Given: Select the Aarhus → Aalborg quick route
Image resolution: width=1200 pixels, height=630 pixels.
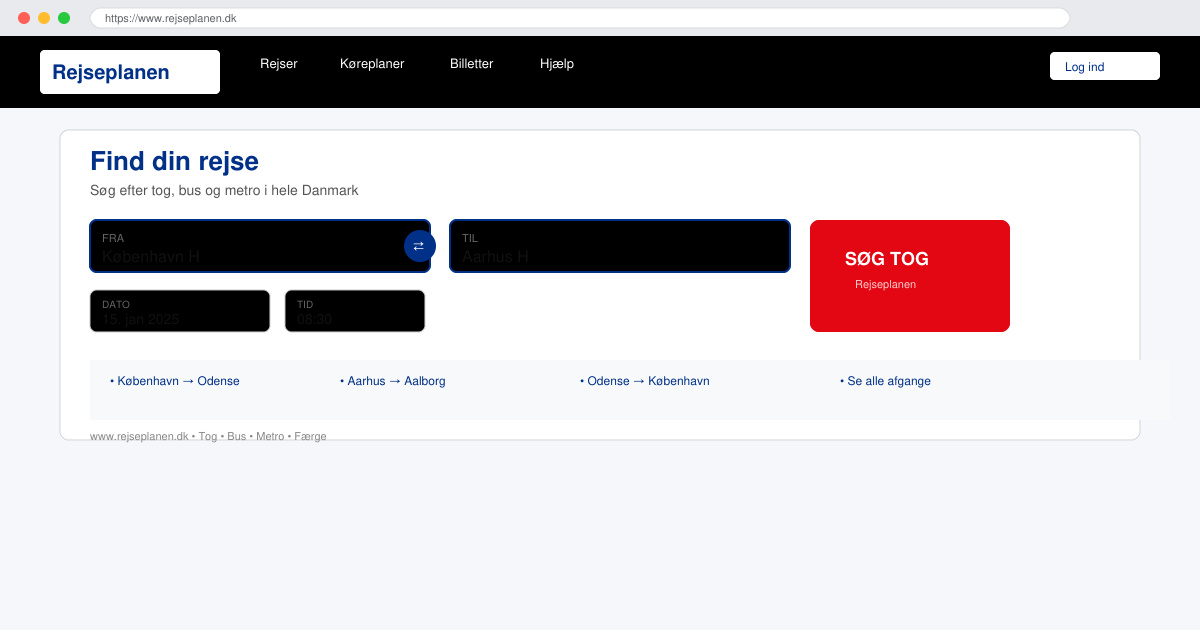Looking at the screenshot, I should coord(393,381).
